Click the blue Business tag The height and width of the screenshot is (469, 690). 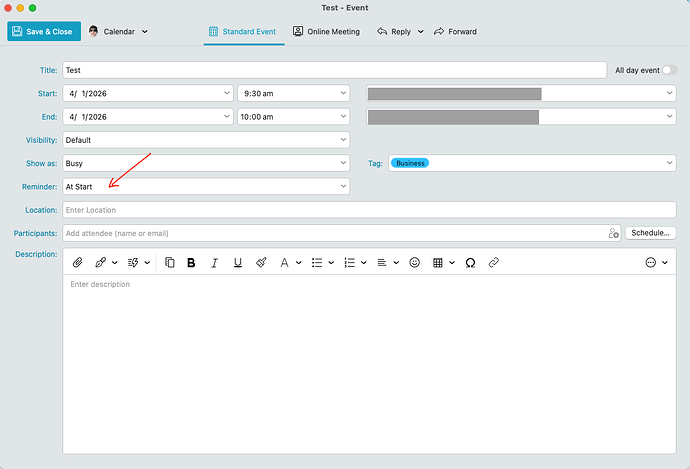point(409,163)
